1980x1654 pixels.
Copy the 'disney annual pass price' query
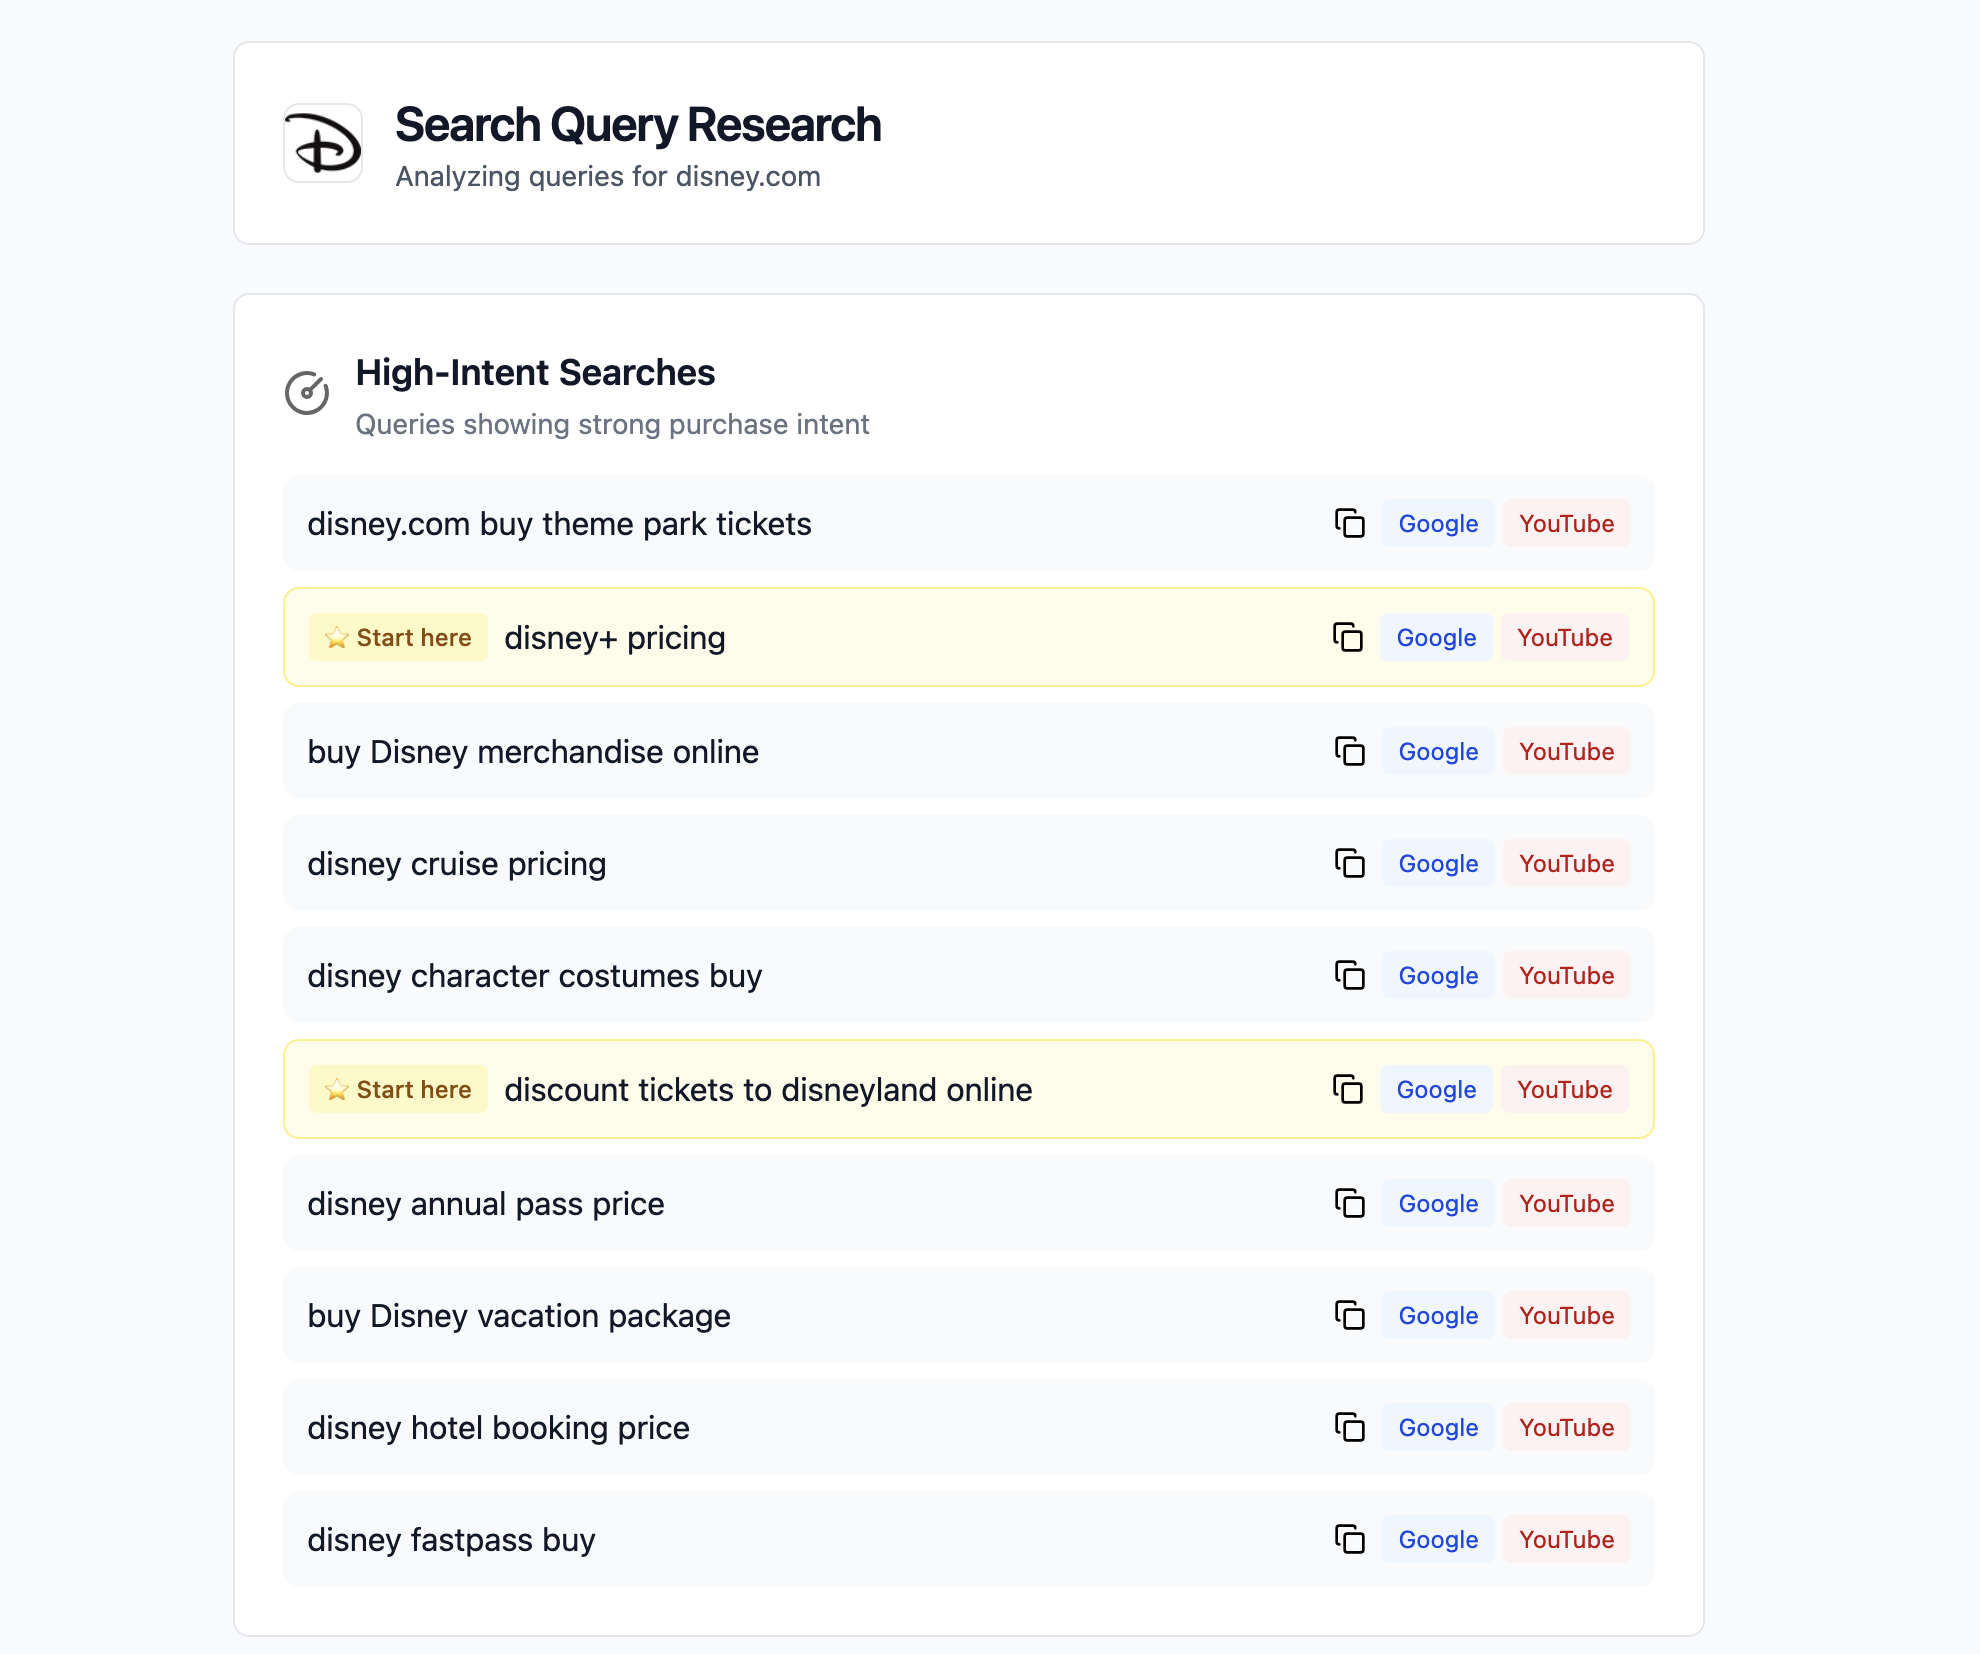1349,1203
